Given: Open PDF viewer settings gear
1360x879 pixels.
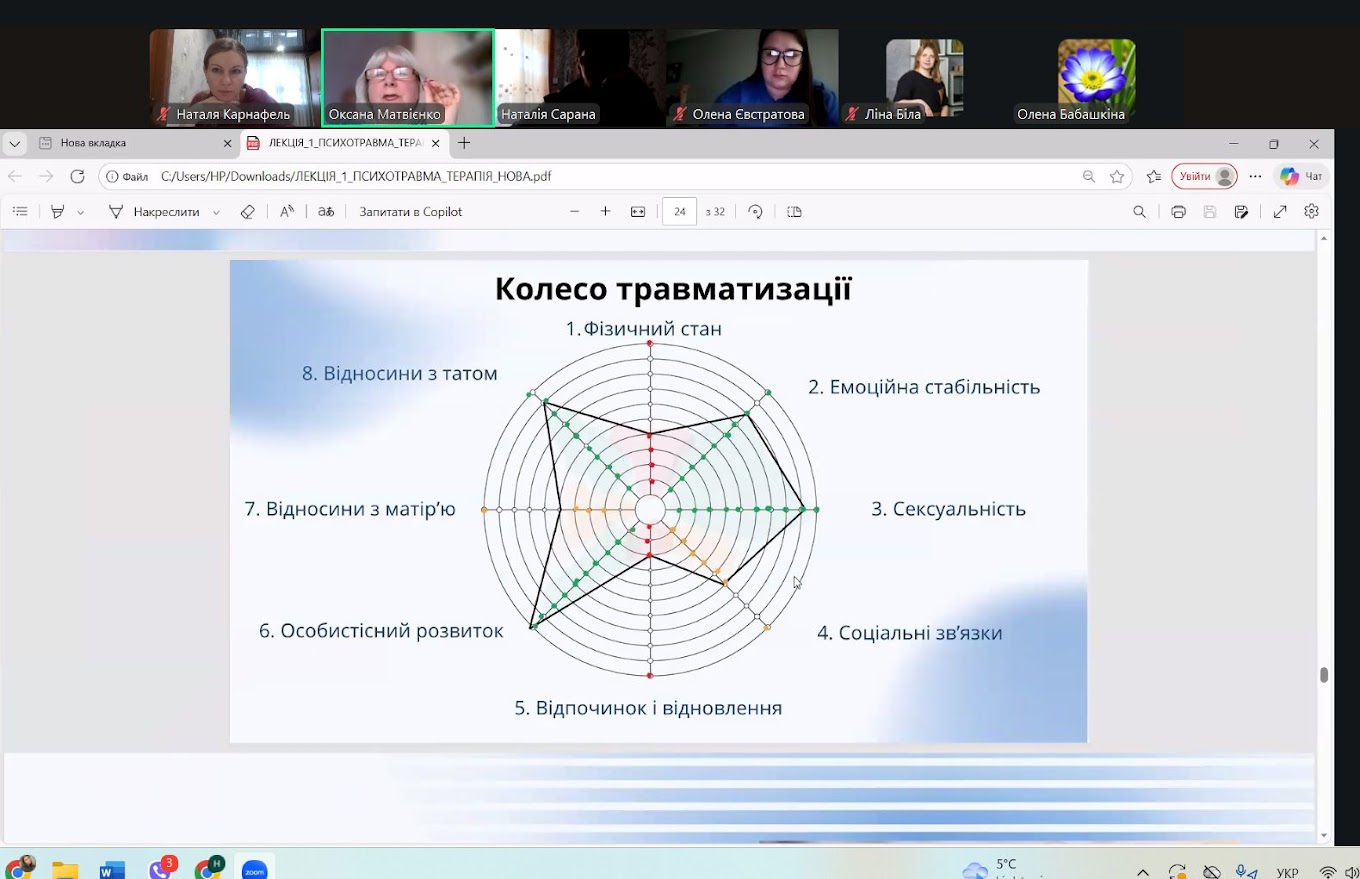Looking at the screenshot, I should (x=1312, y=212).
